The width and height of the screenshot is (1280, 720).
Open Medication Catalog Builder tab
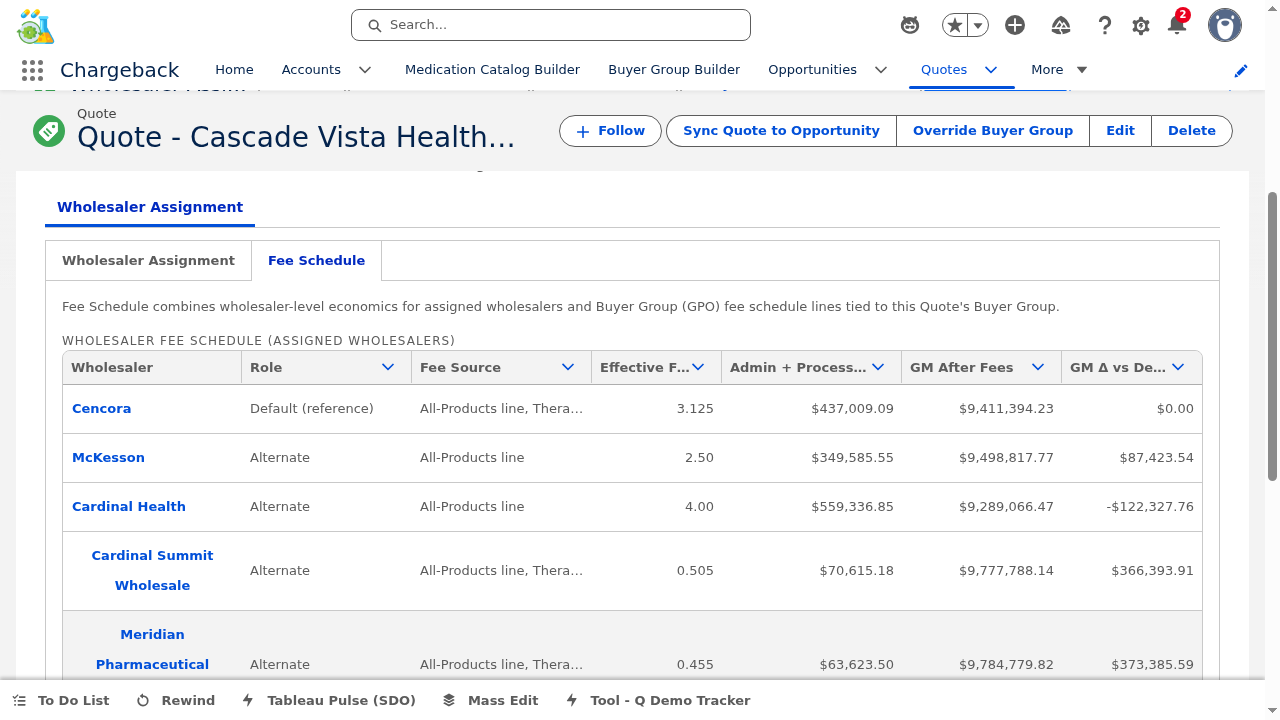[x=492, y=69]
